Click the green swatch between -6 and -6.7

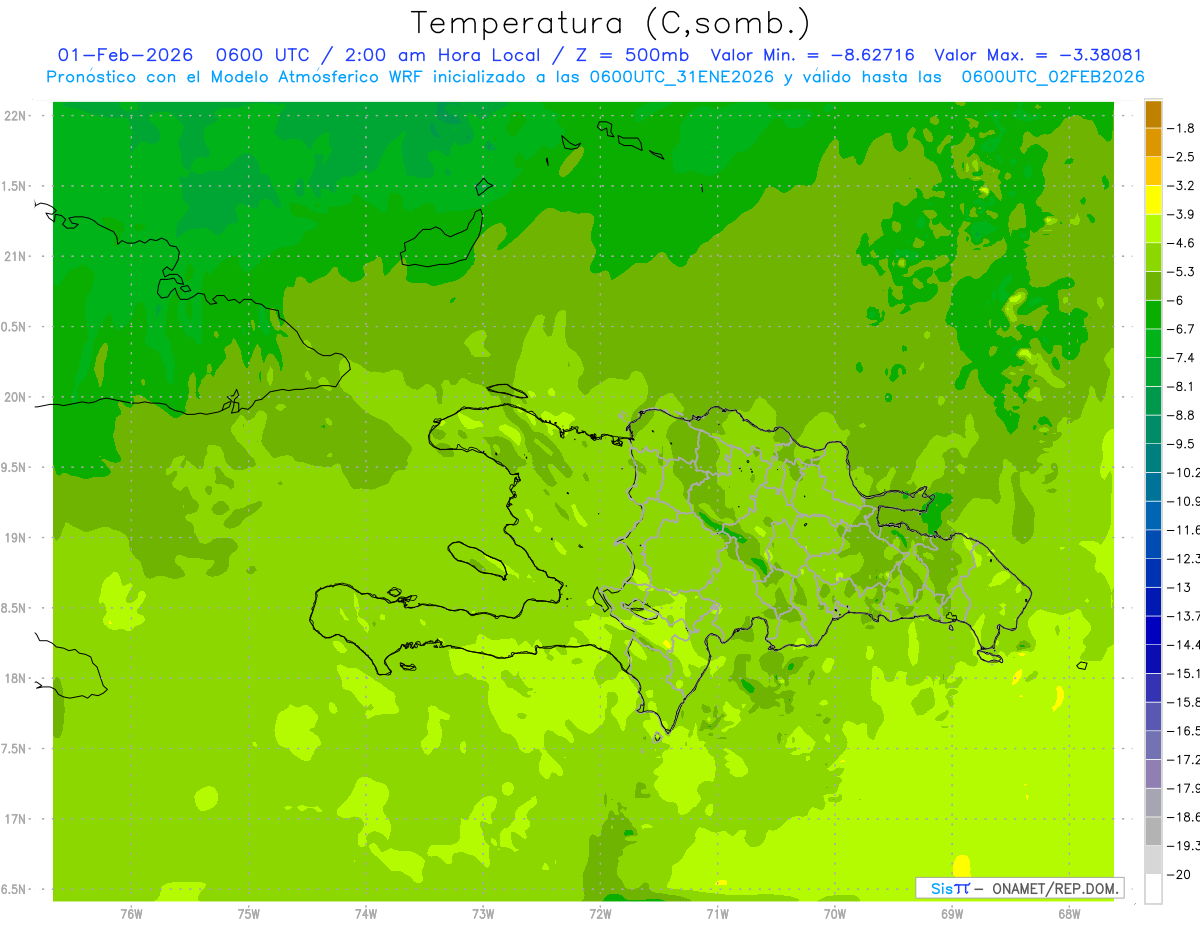pos(1153,314)
